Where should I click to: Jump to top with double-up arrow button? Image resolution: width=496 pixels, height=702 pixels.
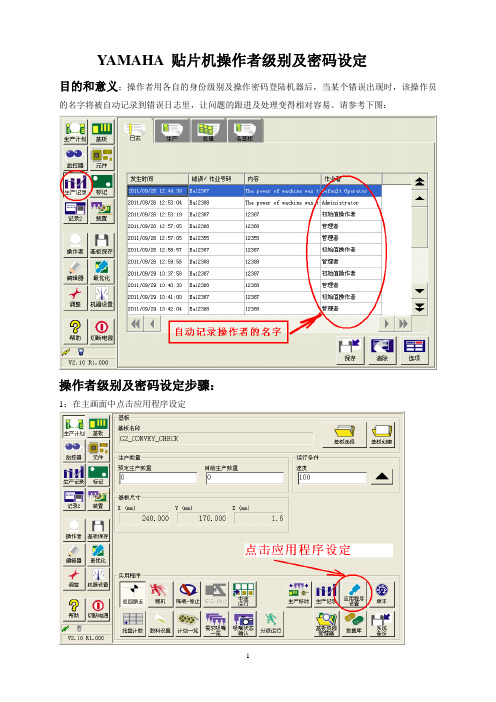coord(419,182)
